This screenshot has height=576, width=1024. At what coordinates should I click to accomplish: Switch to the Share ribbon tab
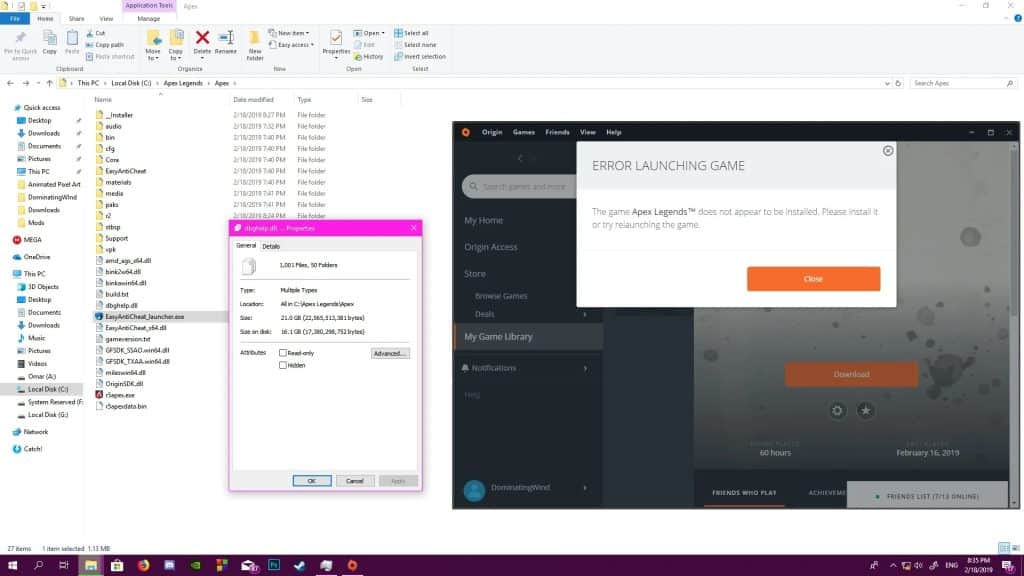[x=76, y=19]
